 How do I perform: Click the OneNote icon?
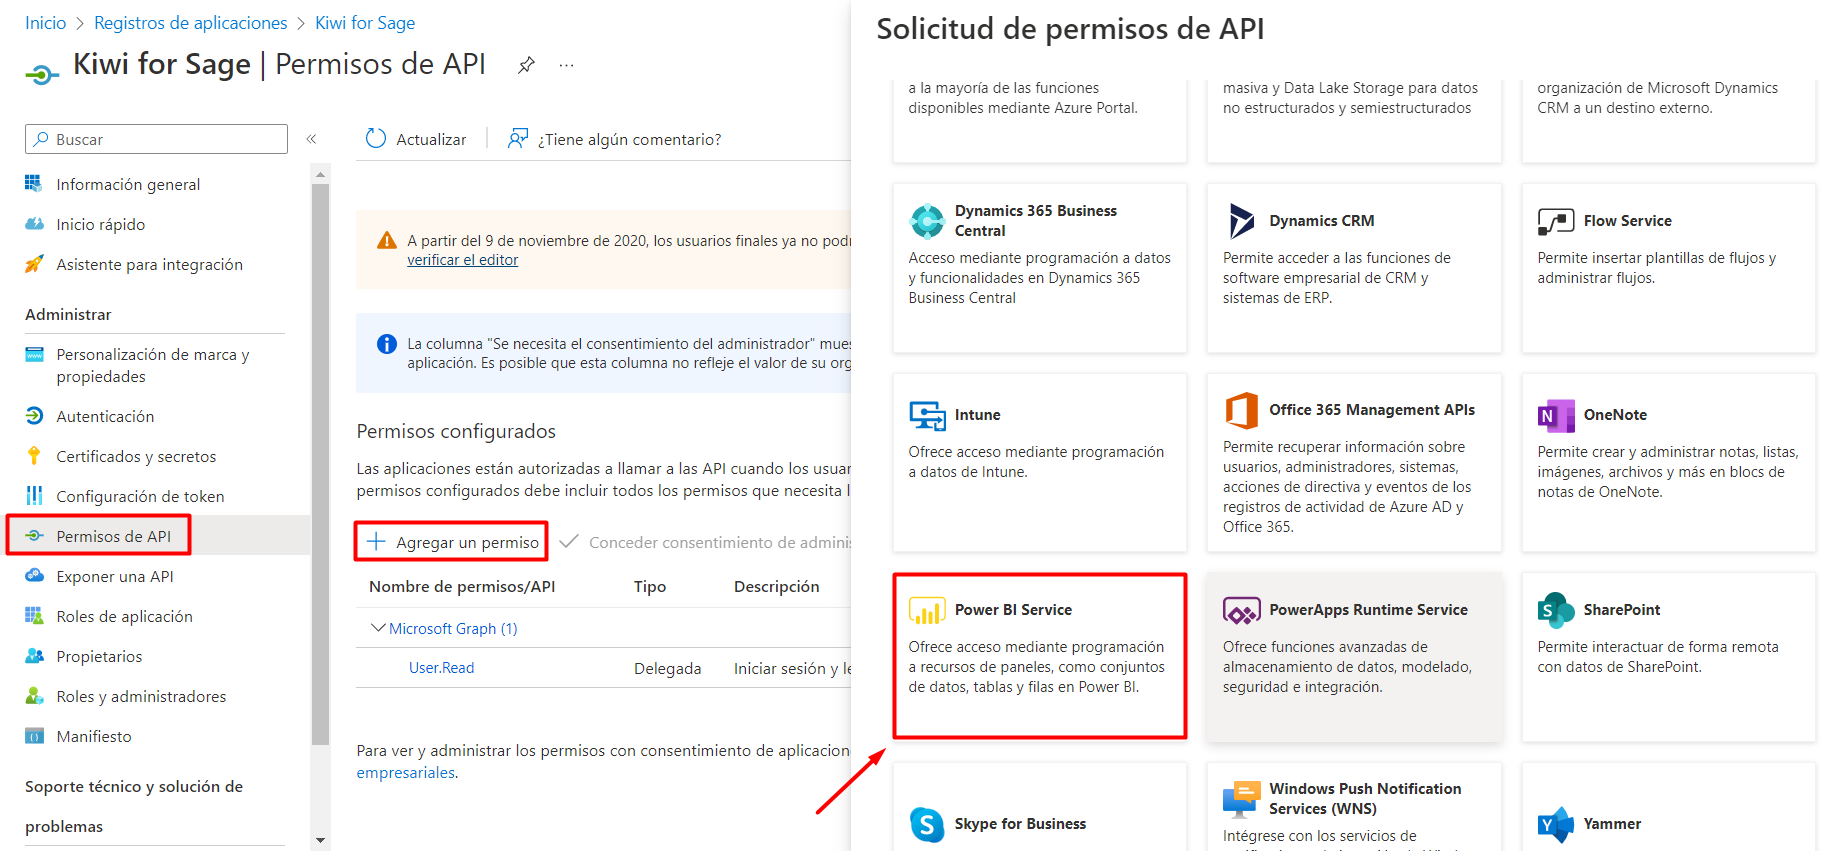pos(1555,415)
